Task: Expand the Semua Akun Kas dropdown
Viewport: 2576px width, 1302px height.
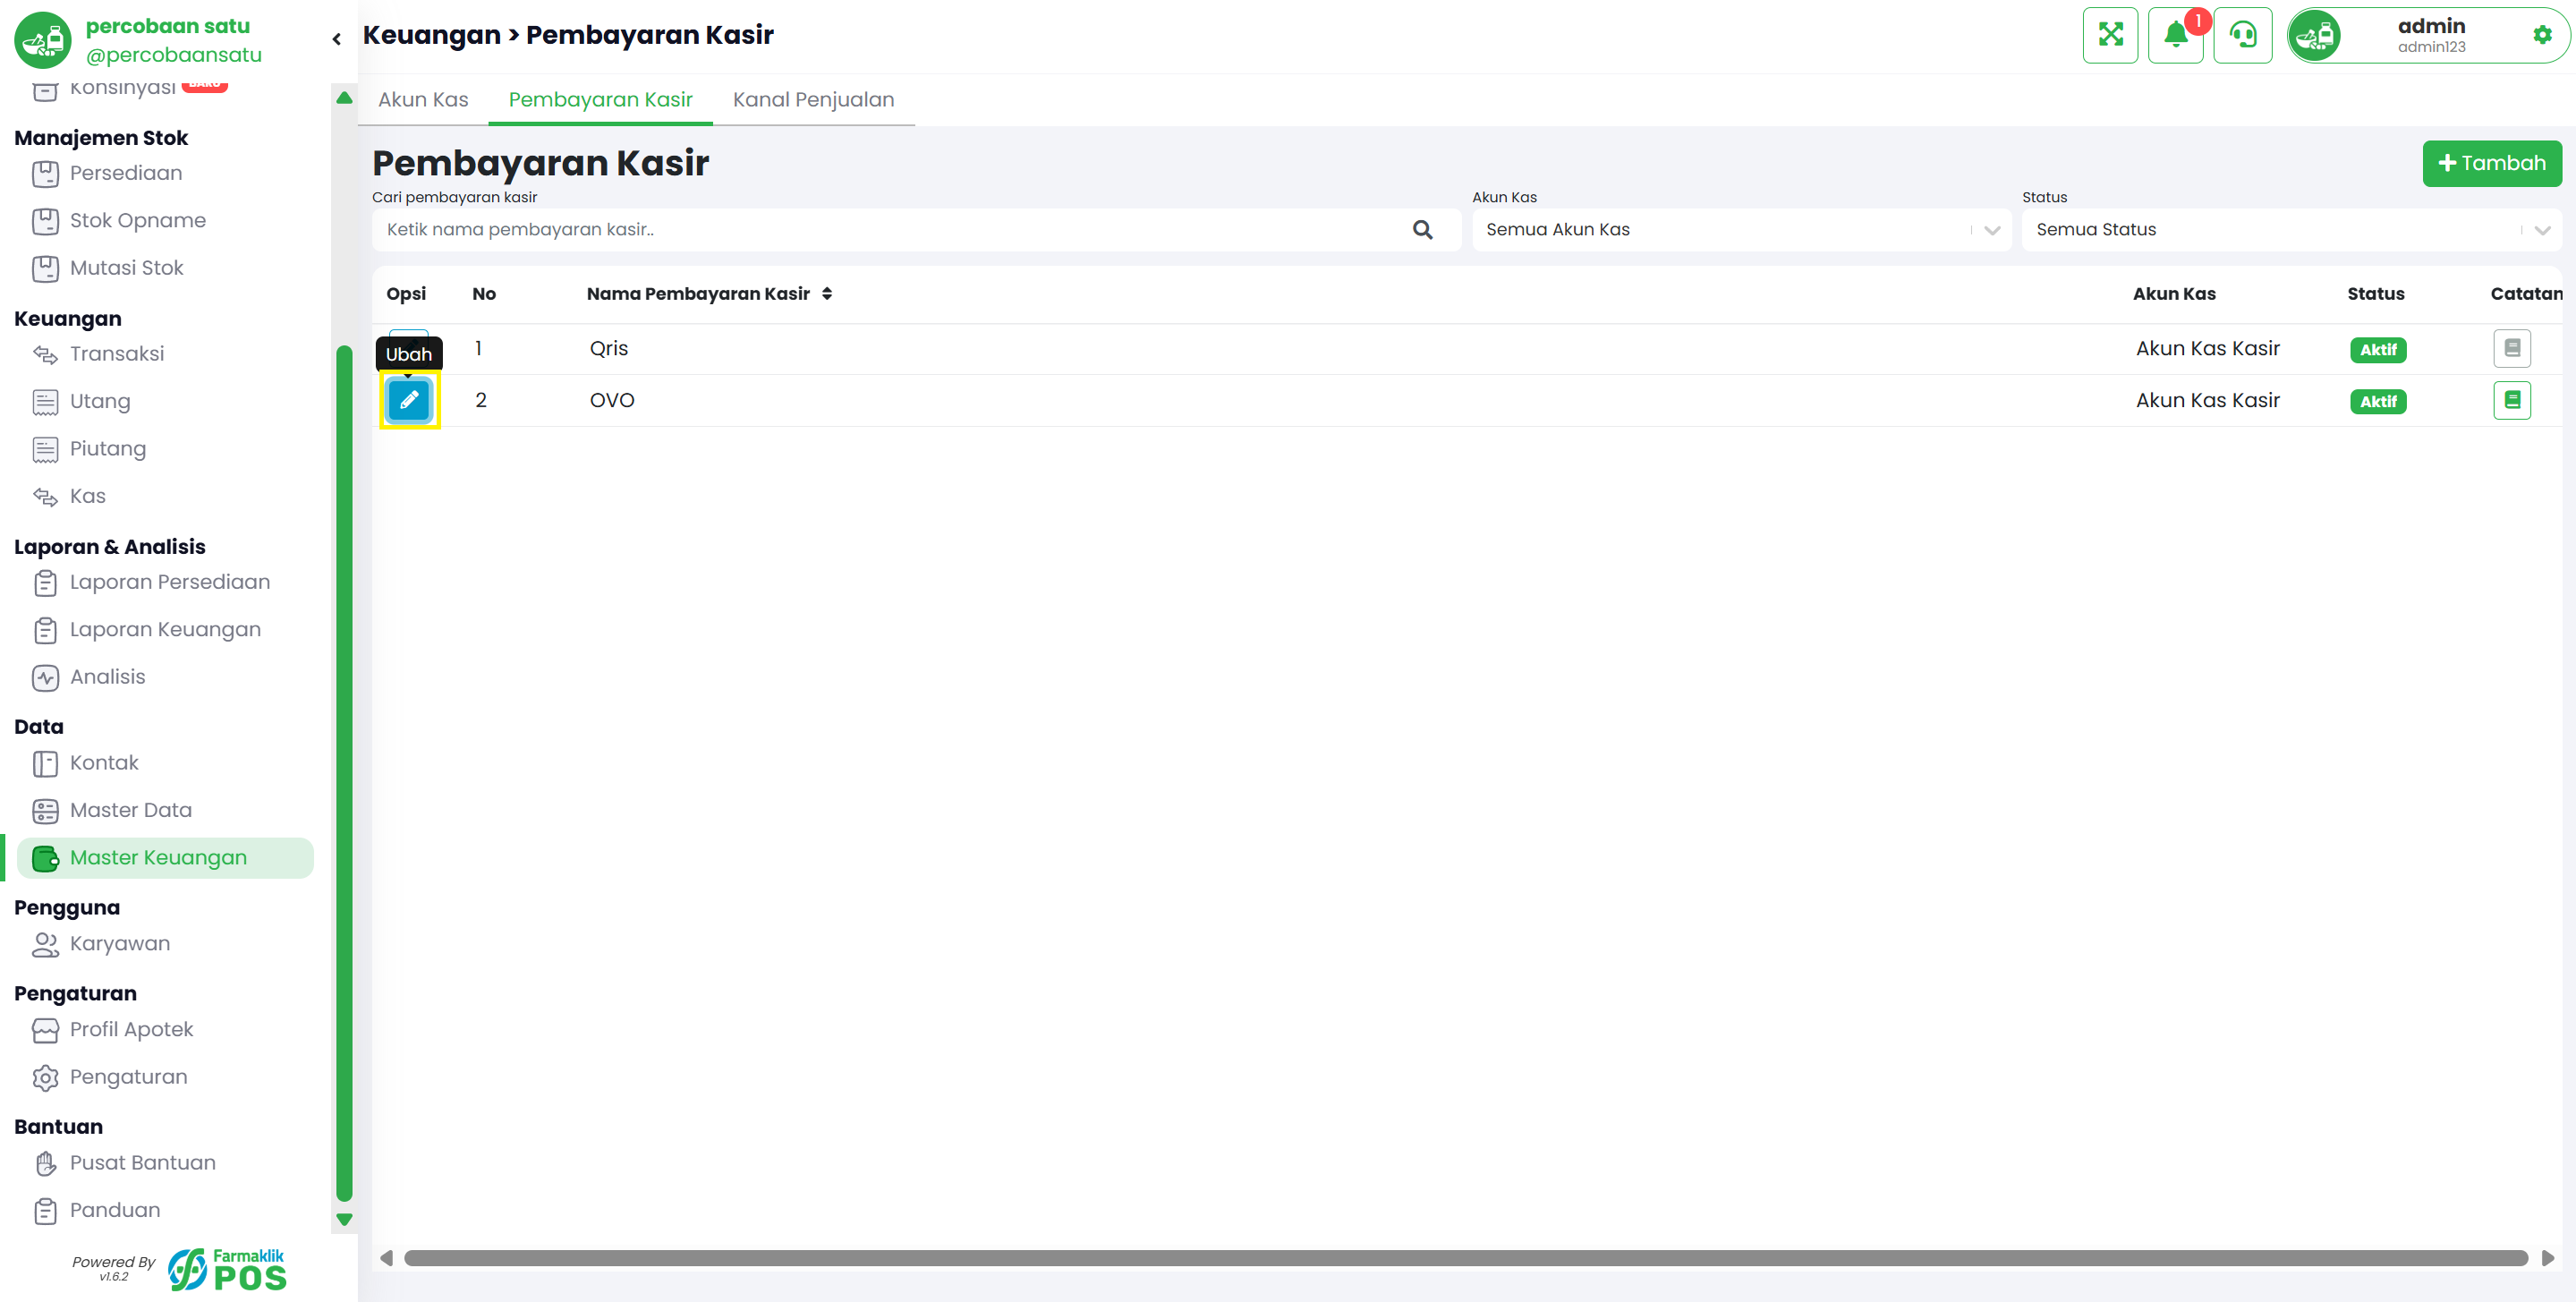Action: tap(1741, 230)
